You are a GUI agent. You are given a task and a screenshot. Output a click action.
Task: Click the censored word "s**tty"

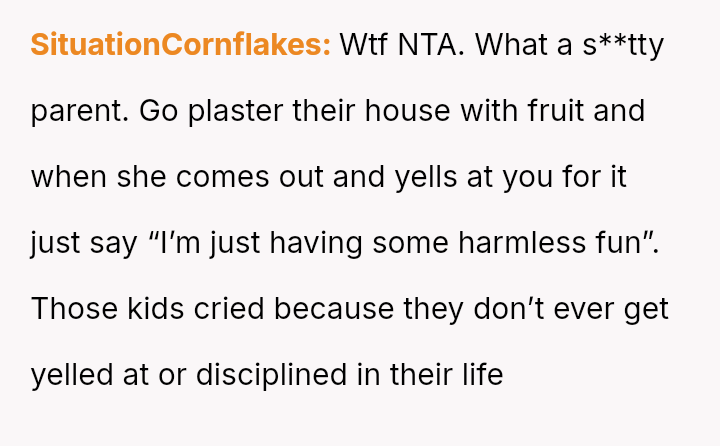tap(623, 45)
